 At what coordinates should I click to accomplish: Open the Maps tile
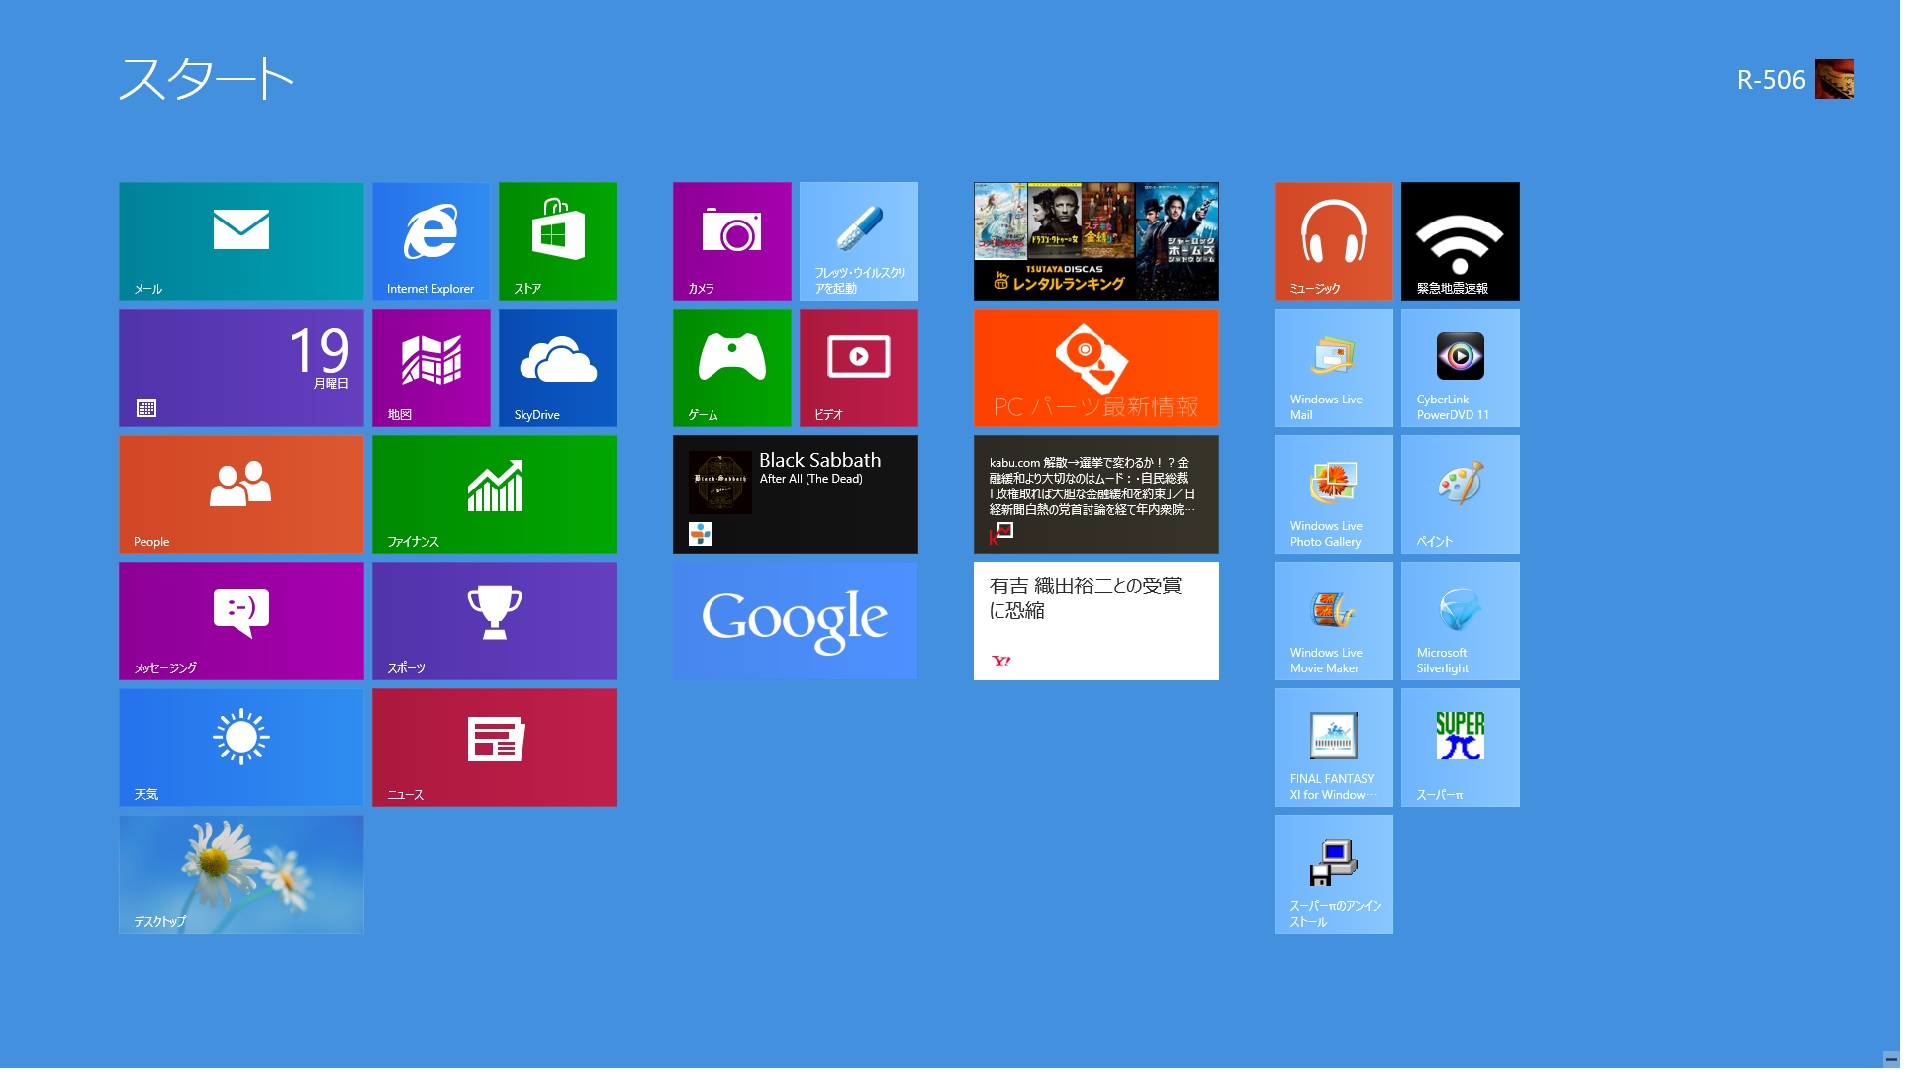431,368
